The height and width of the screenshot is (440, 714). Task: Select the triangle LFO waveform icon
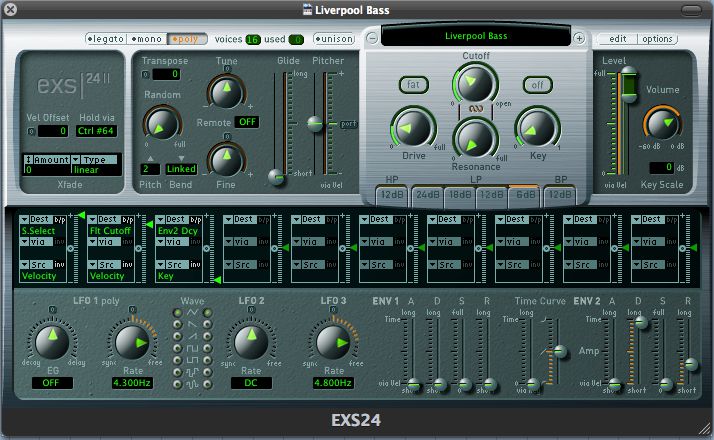[x=192, y=312]
